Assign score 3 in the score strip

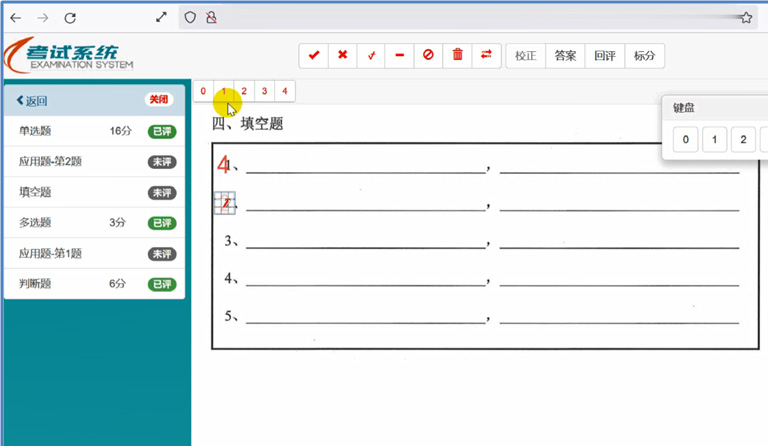coord(264,91)
